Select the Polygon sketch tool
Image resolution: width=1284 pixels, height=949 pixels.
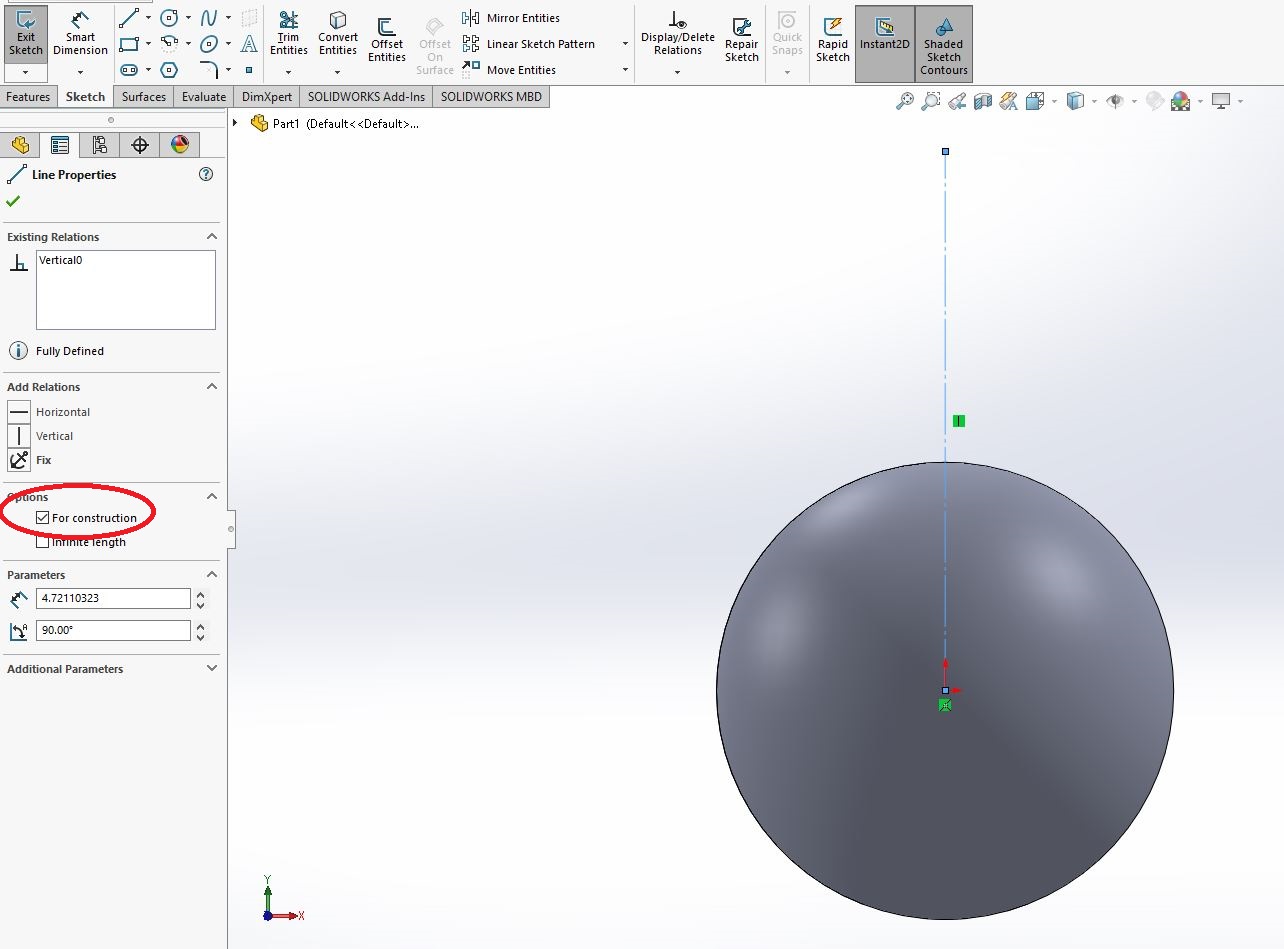pyautogui.click(x=168, y=69)
